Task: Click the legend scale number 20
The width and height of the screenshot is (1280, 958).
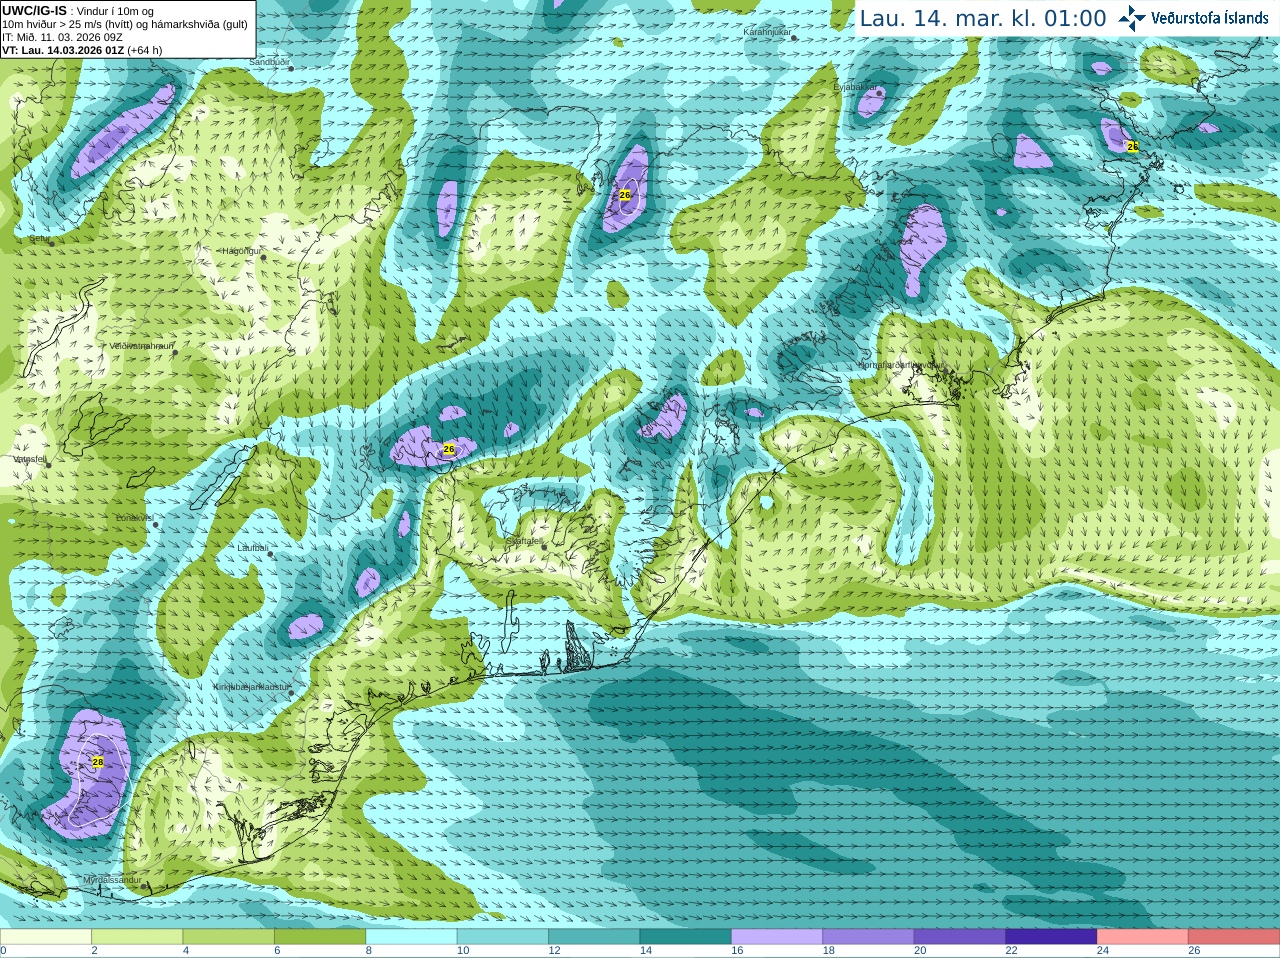Action: (x=920, y=951)
